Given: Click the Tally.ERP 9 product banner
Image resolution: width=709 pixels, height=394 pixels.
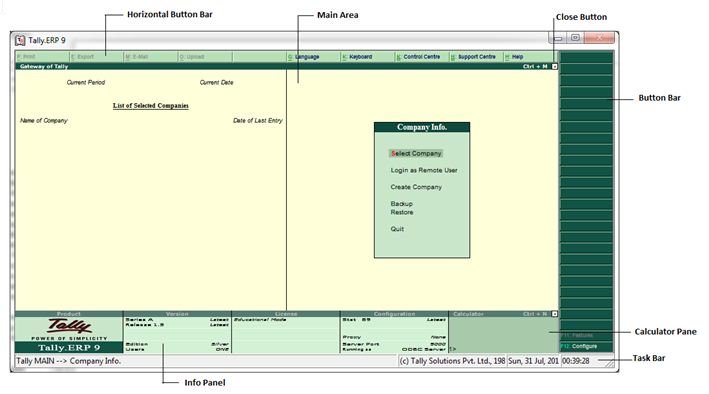Looking at the screenshot, I should point(69,347).
